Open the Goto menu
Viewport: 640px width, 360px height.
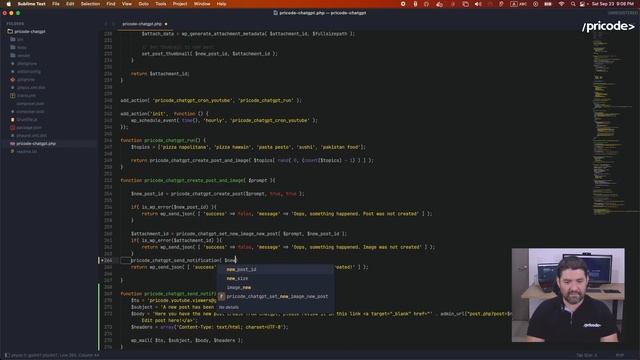tap(144, 4)
